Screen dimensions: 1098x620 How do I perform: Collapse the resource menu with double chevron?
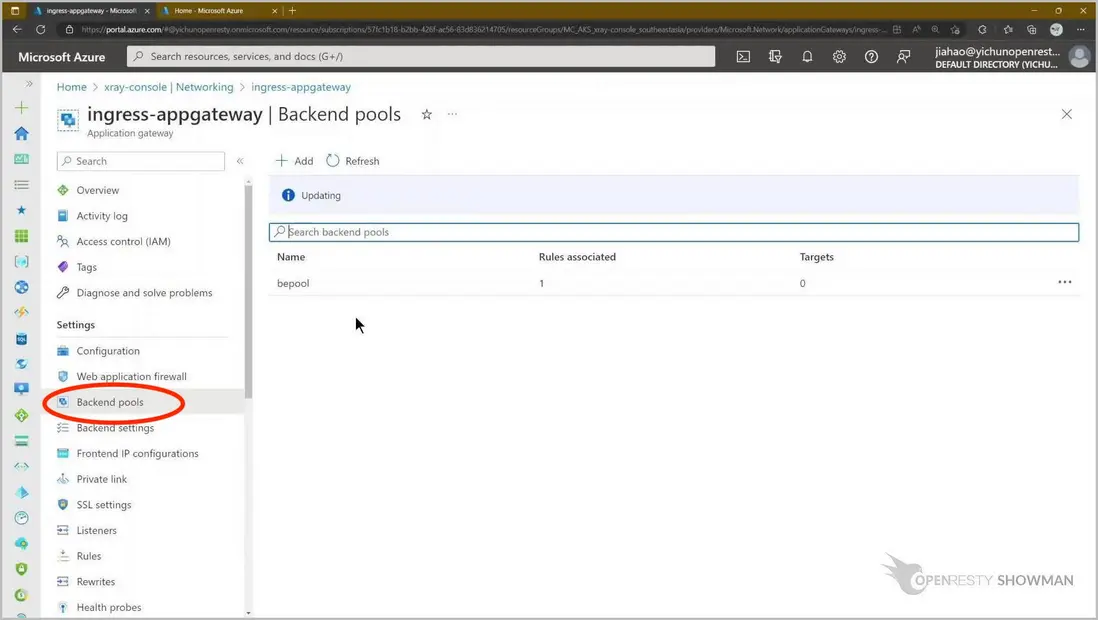(240, 161)
